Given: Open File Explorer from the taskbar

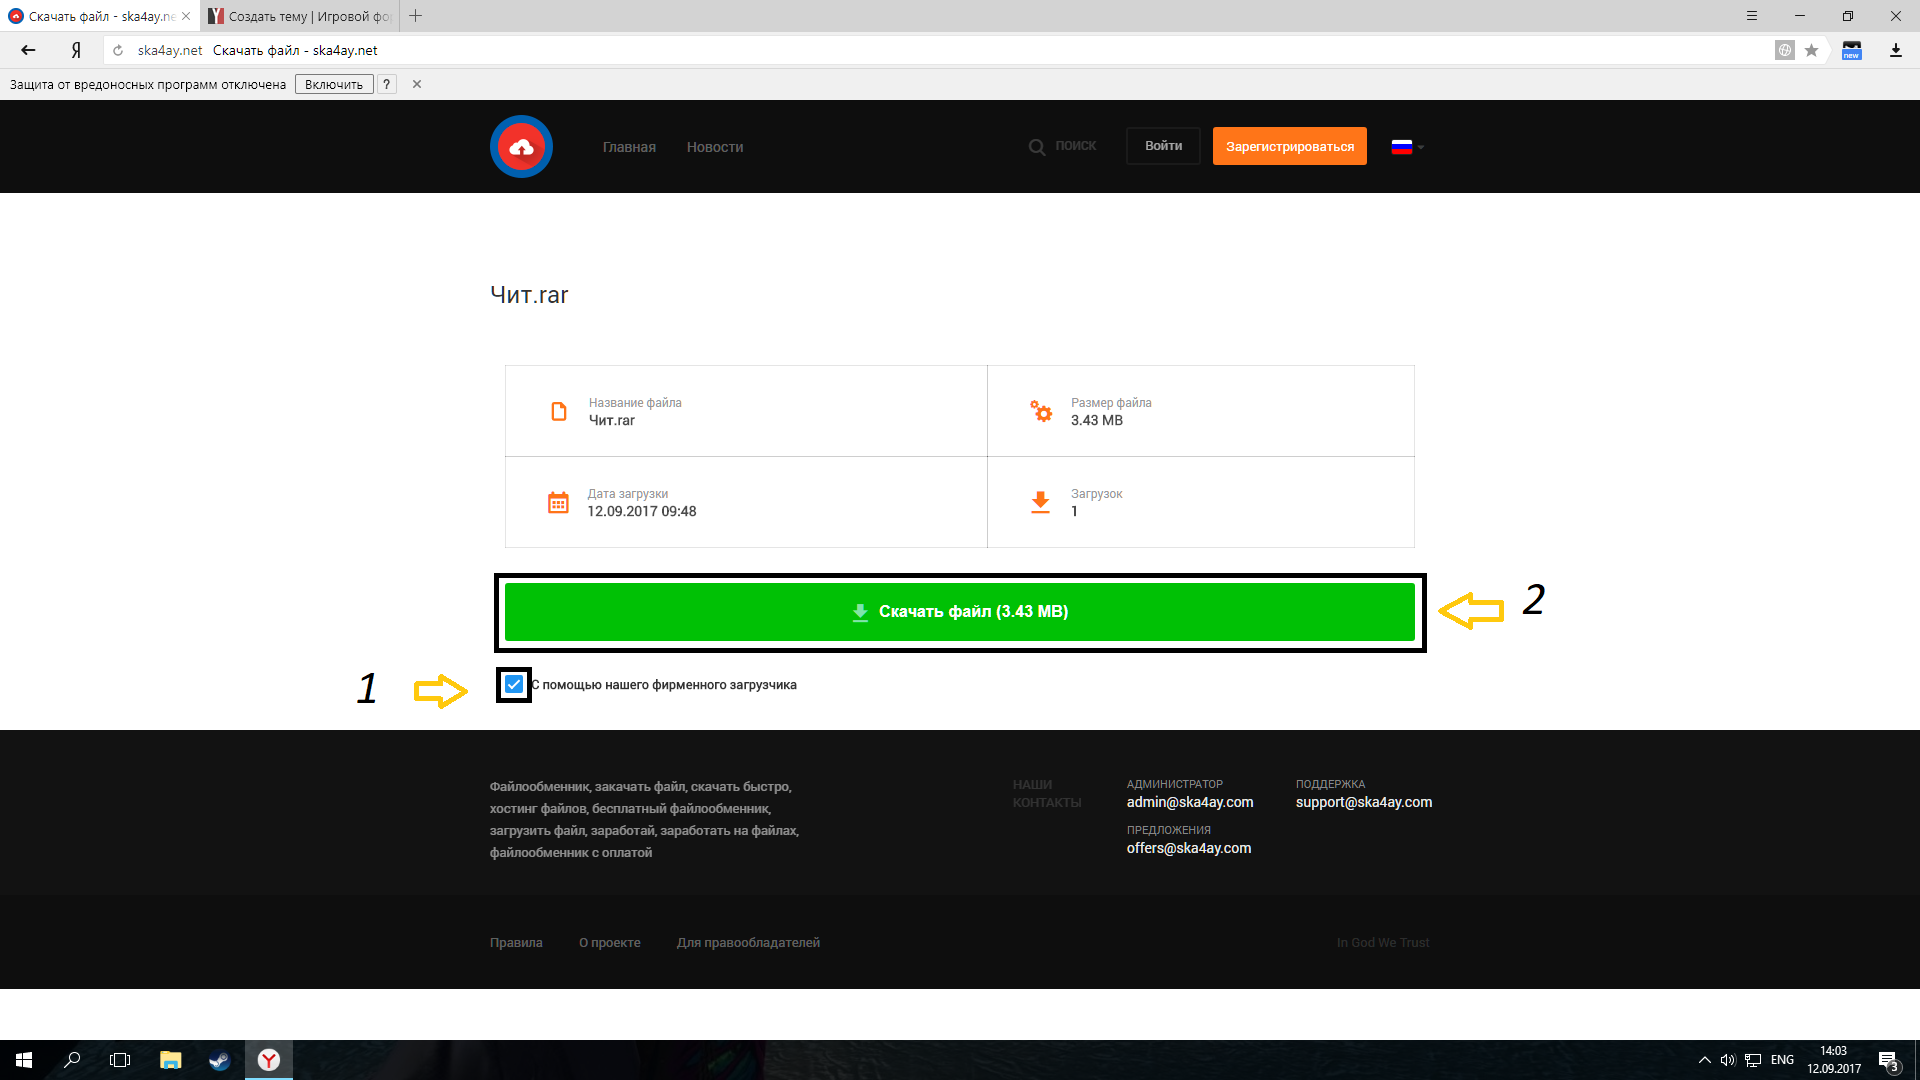Looking at the screenshot, I should [x=170, y=1060].
